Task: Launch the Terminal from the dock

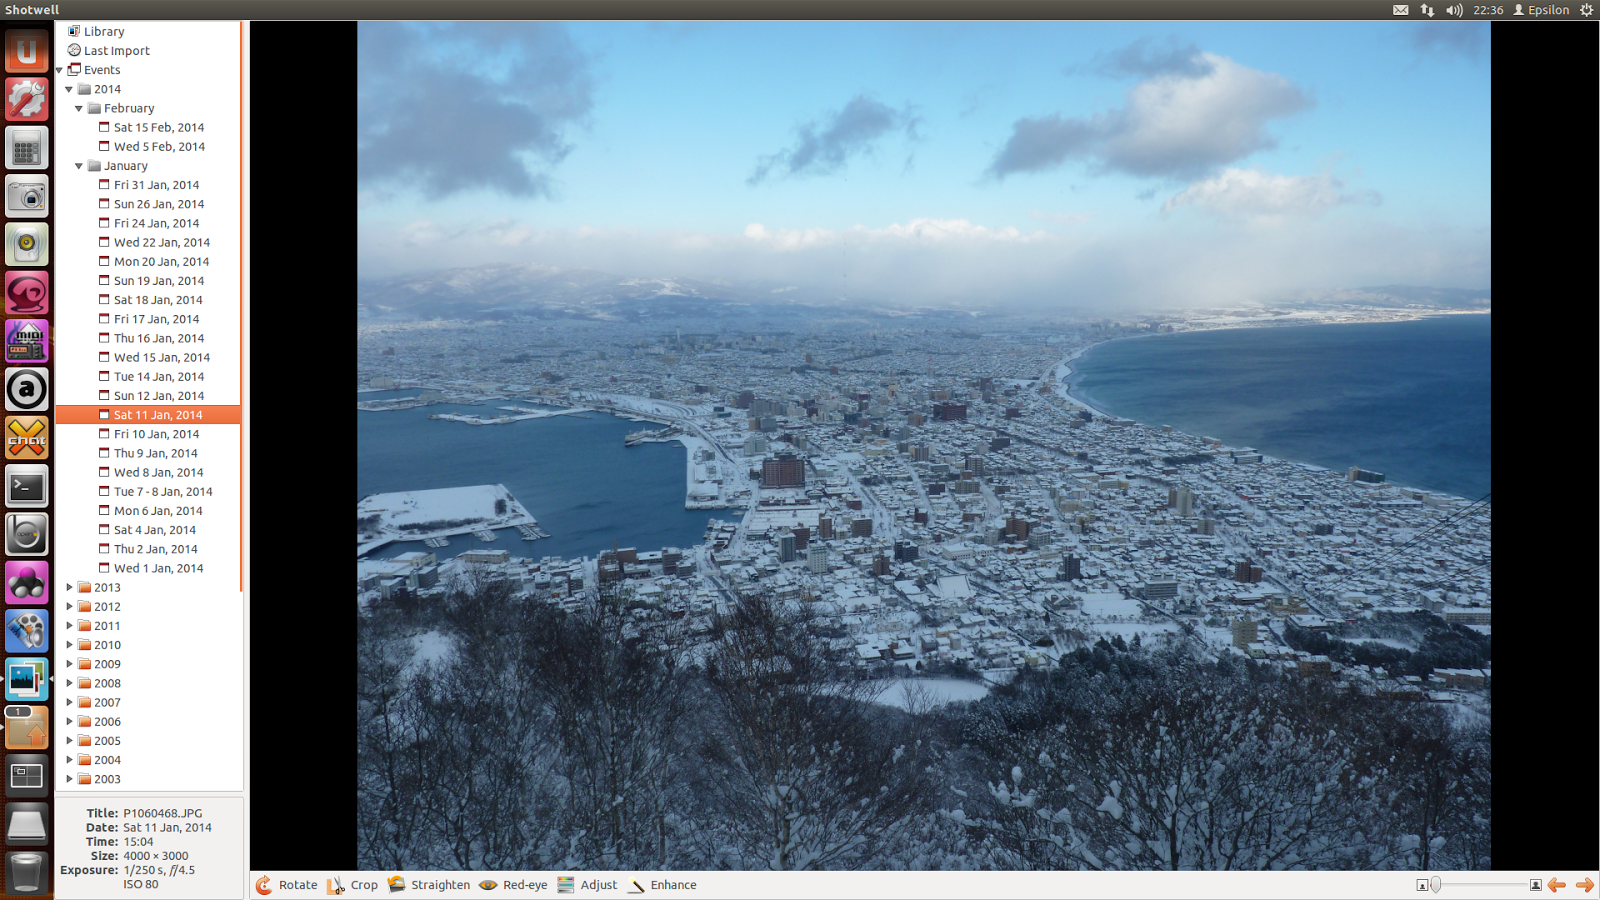Action: point(27,487)
